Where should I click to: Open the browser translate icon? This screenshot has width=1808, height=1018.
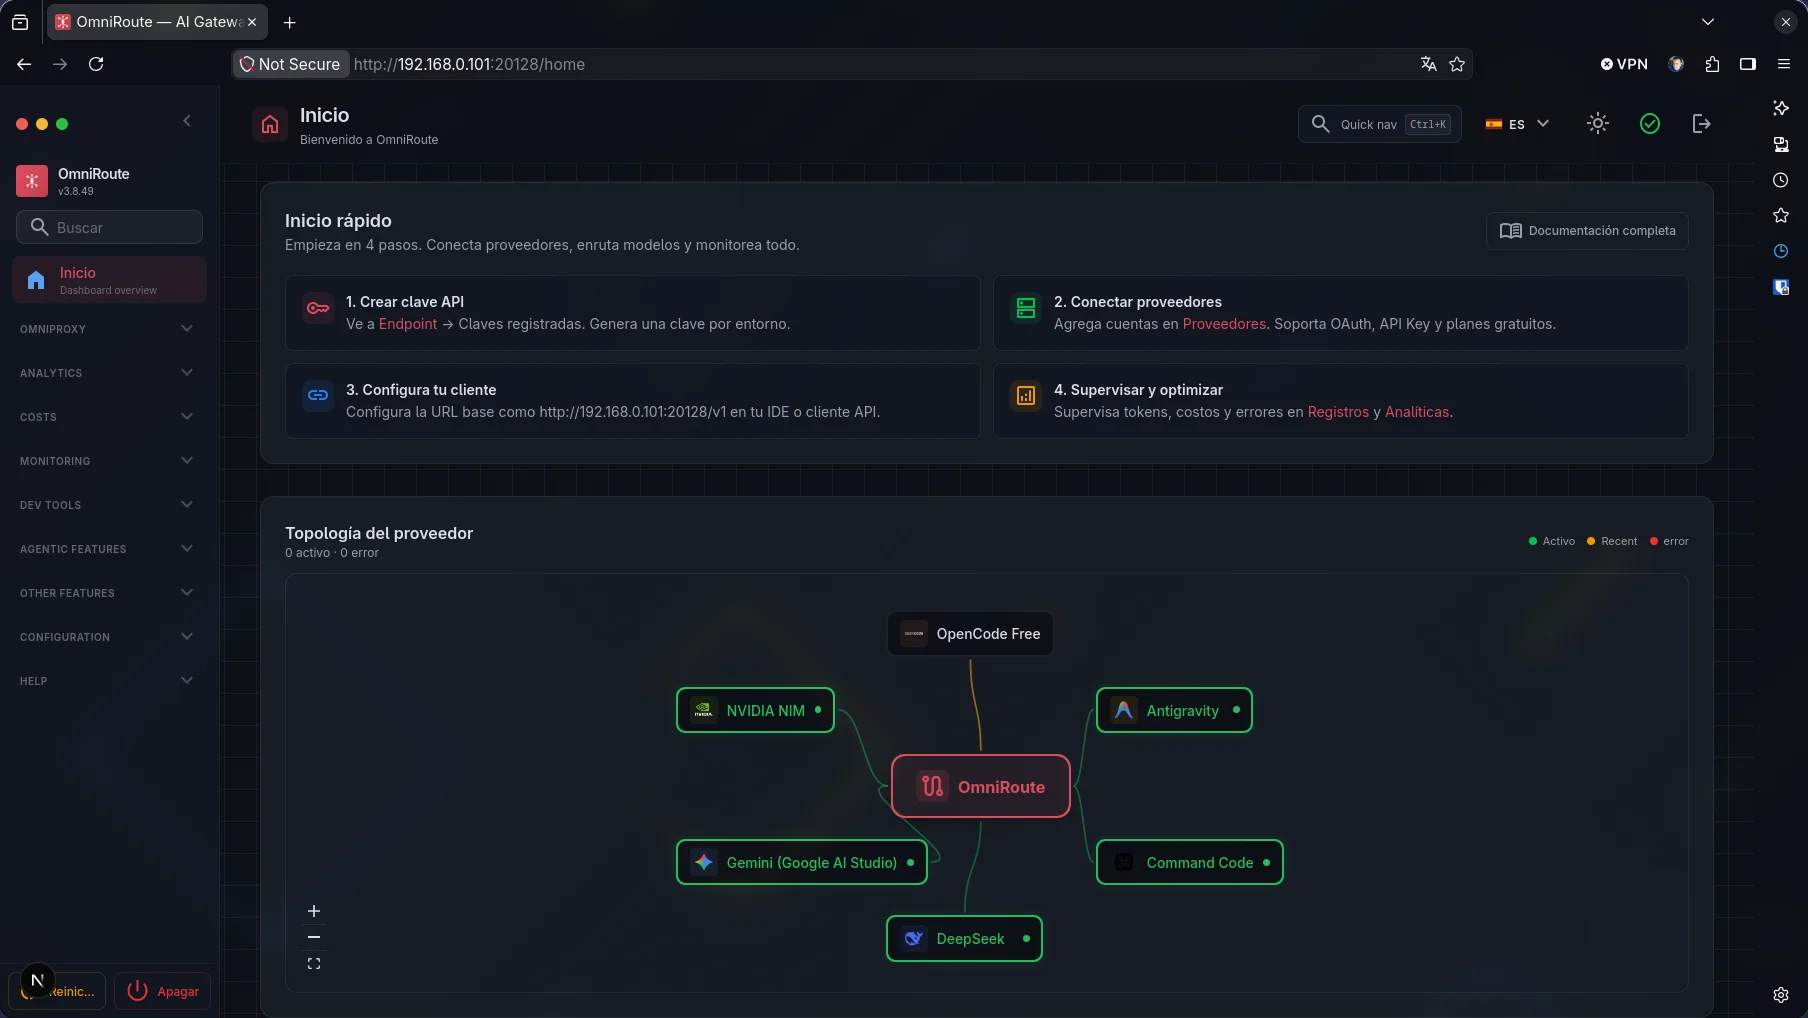point(1429,64)
